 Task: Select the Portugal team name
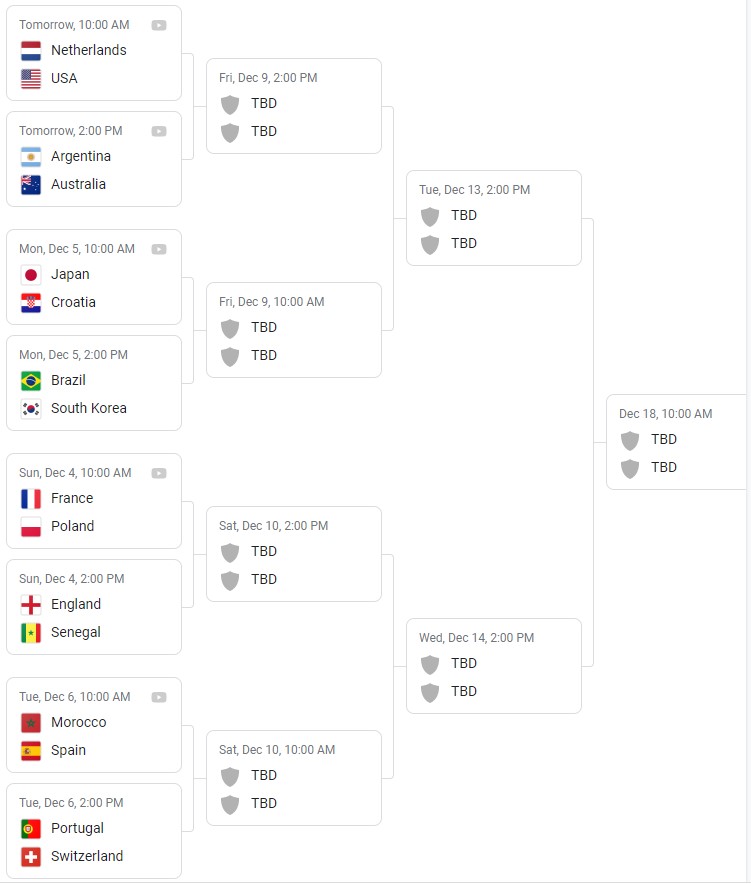coord(77,828)
